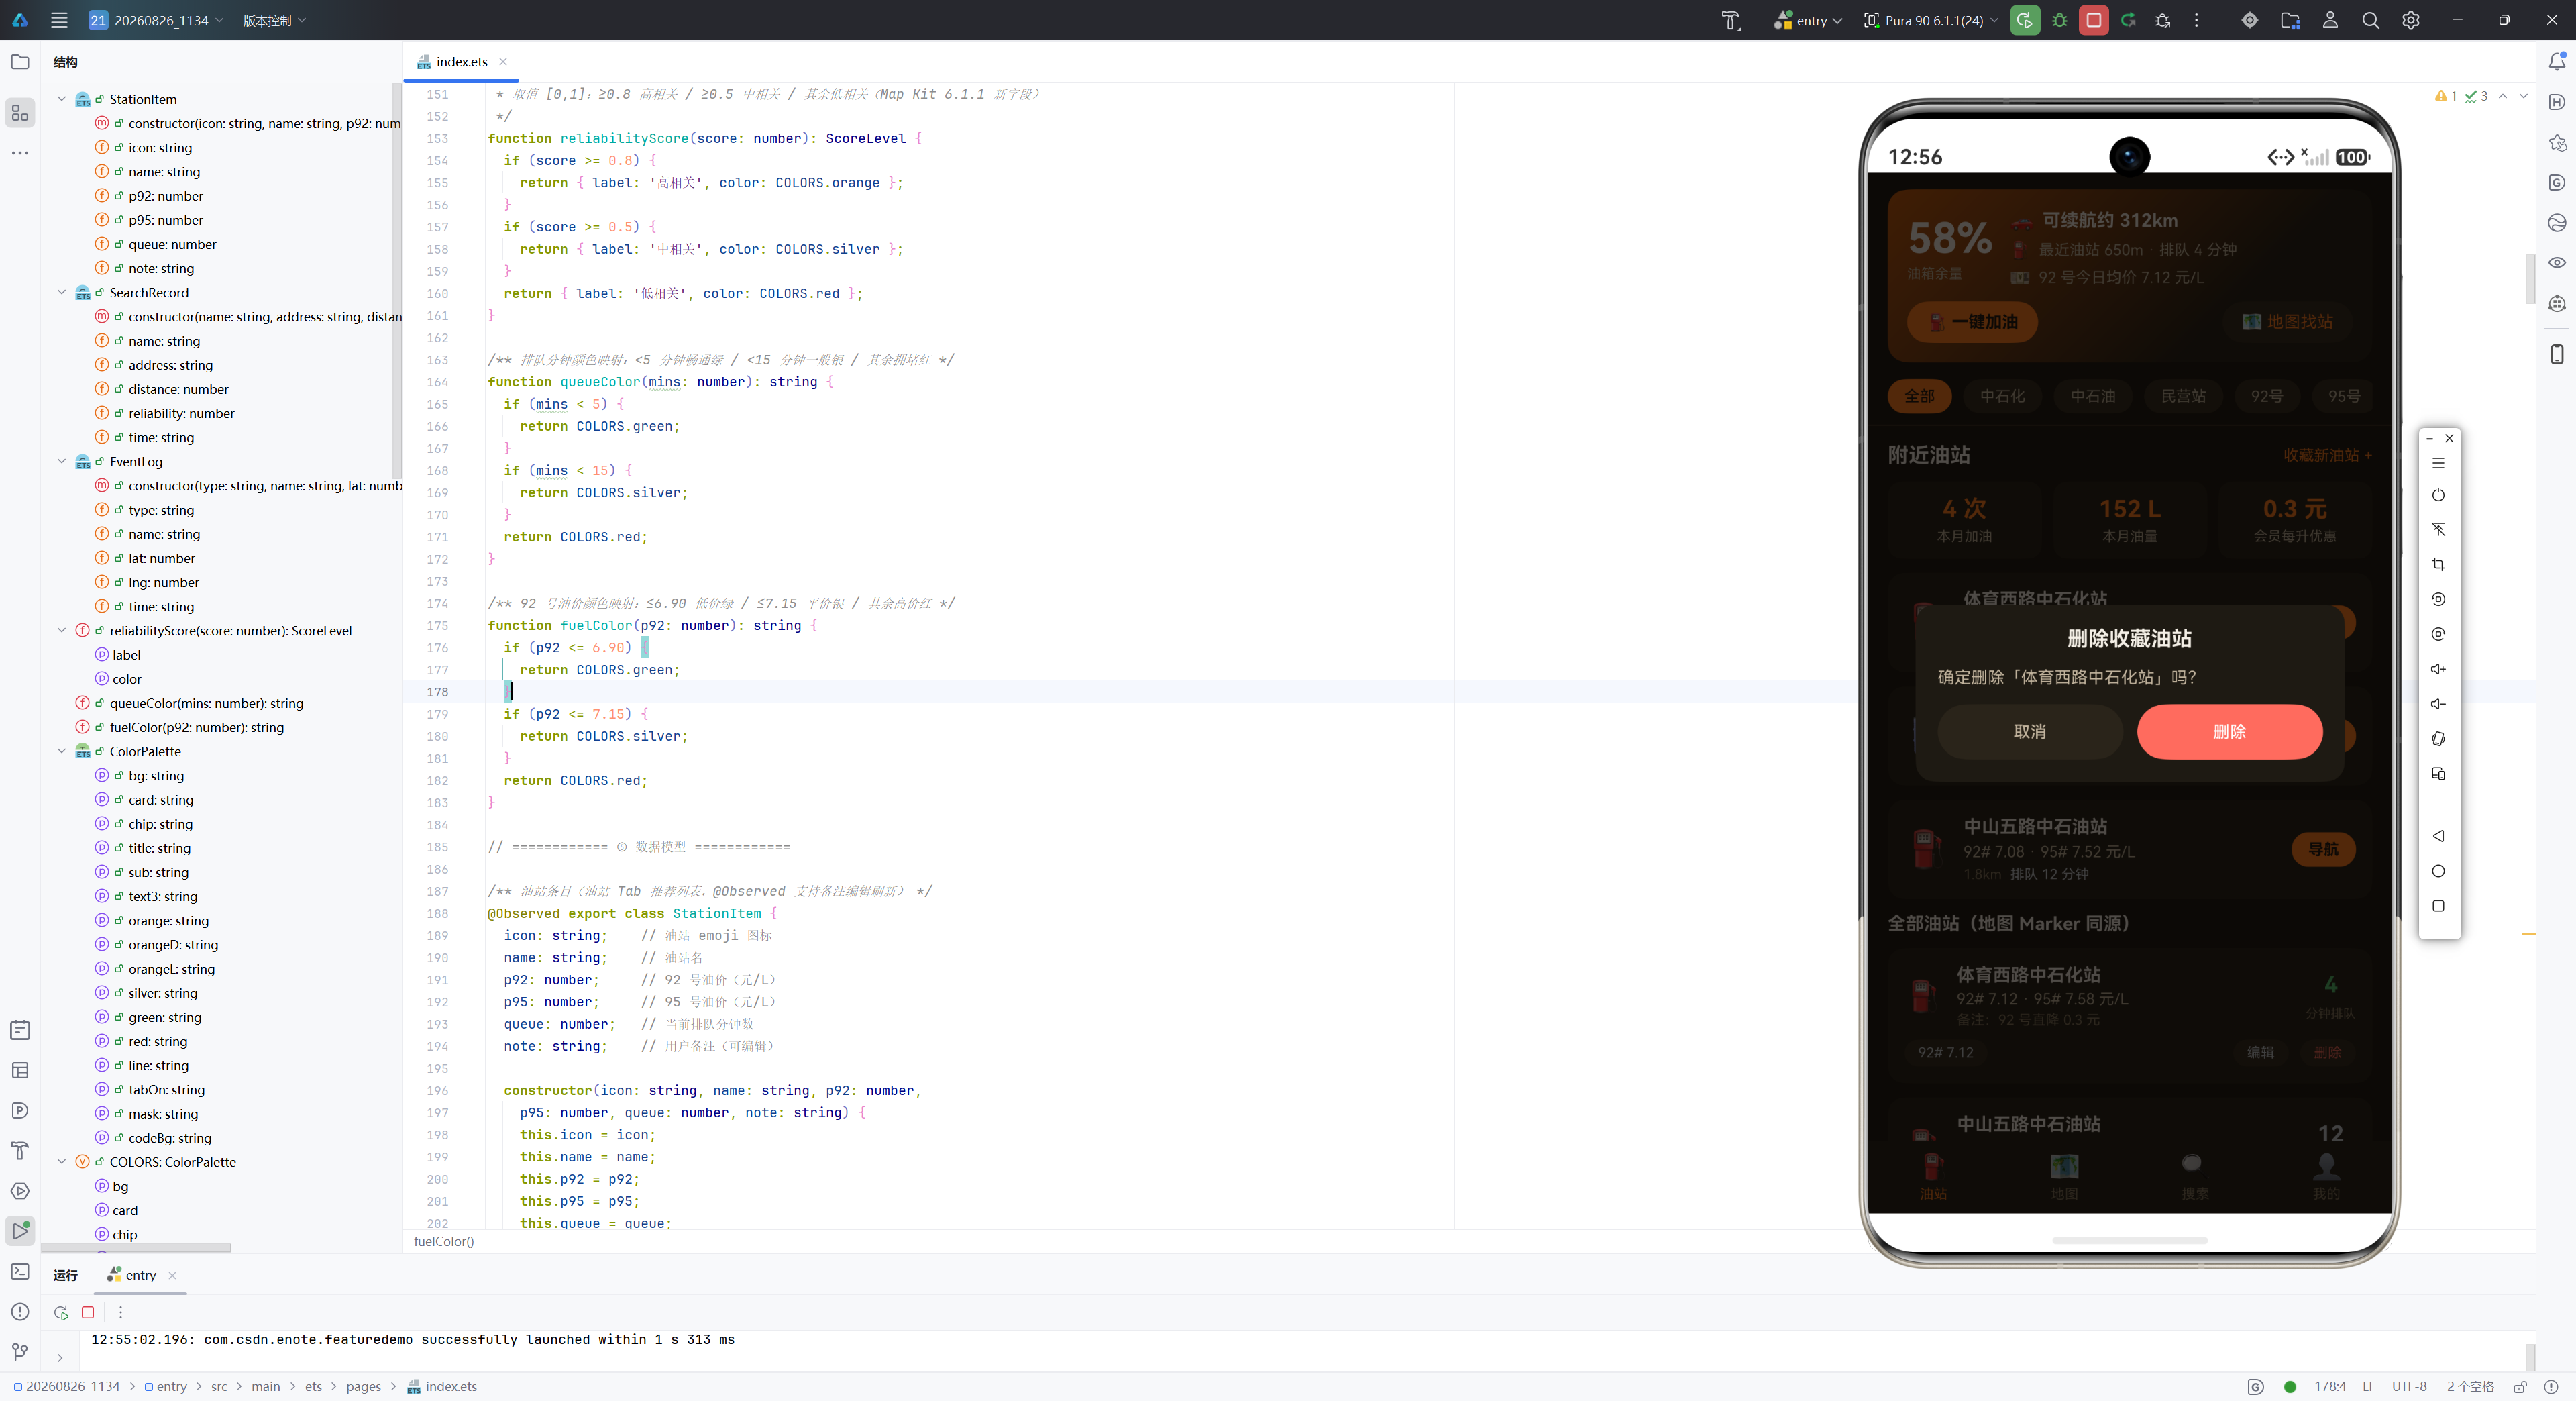Select fuelColor(p92: number) in structure tree
2576x1401 pixels.
pyautogui.click(x=196, y=727)
